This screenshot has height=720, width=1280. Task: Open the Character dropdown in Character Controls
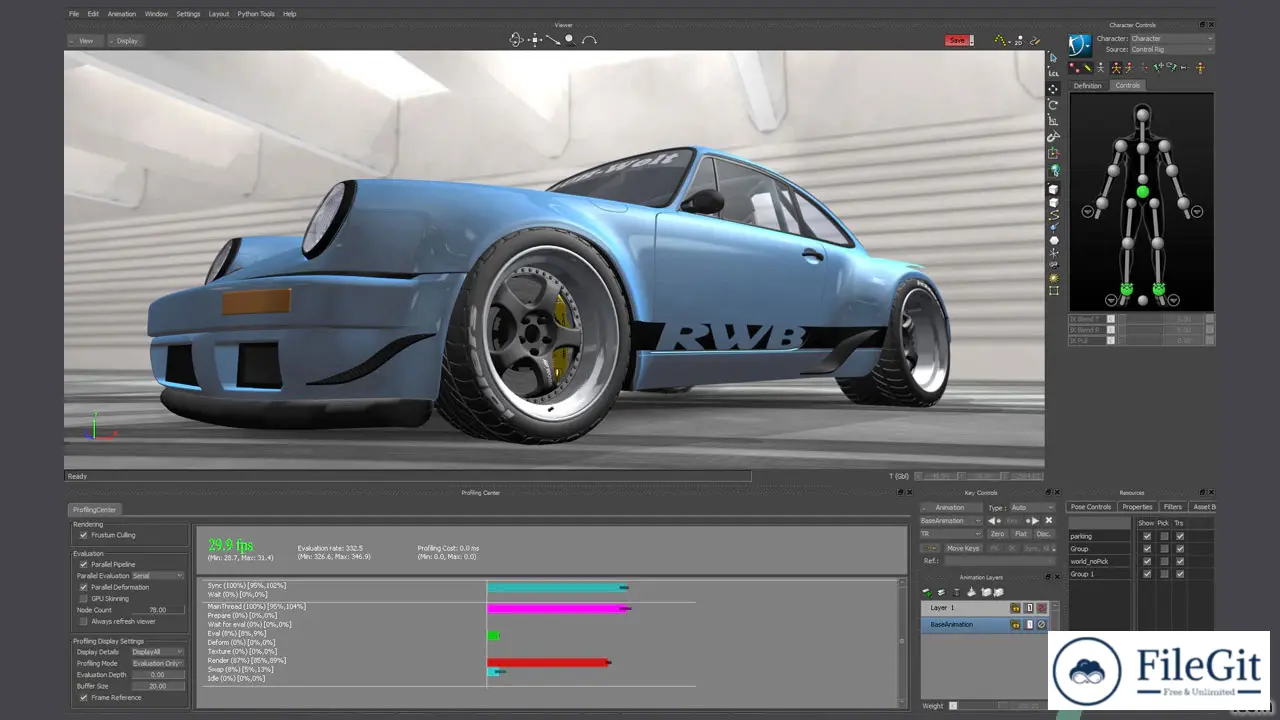[x=1172, y=38]
